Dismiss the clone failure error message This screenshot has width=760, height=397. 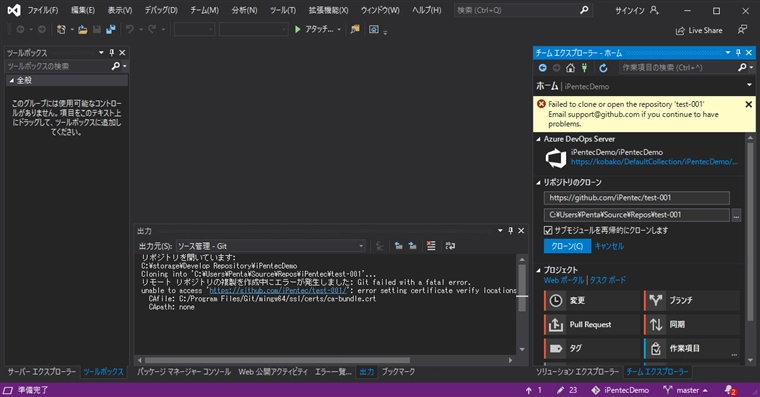(x=748, y=104)
